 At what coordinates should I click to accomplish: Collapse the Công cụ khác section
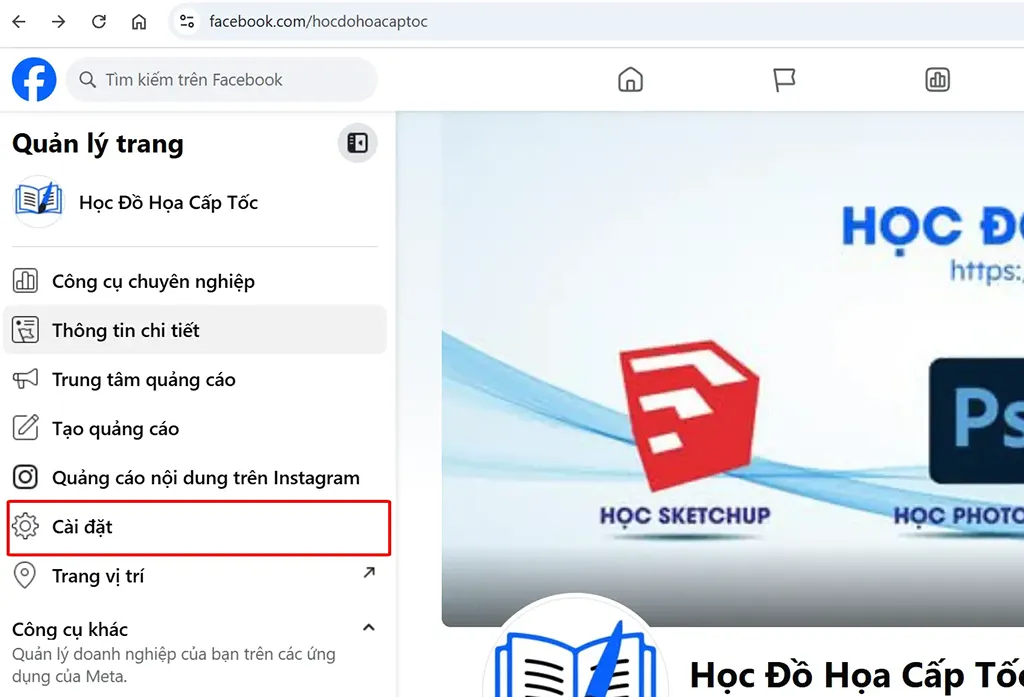368,628
